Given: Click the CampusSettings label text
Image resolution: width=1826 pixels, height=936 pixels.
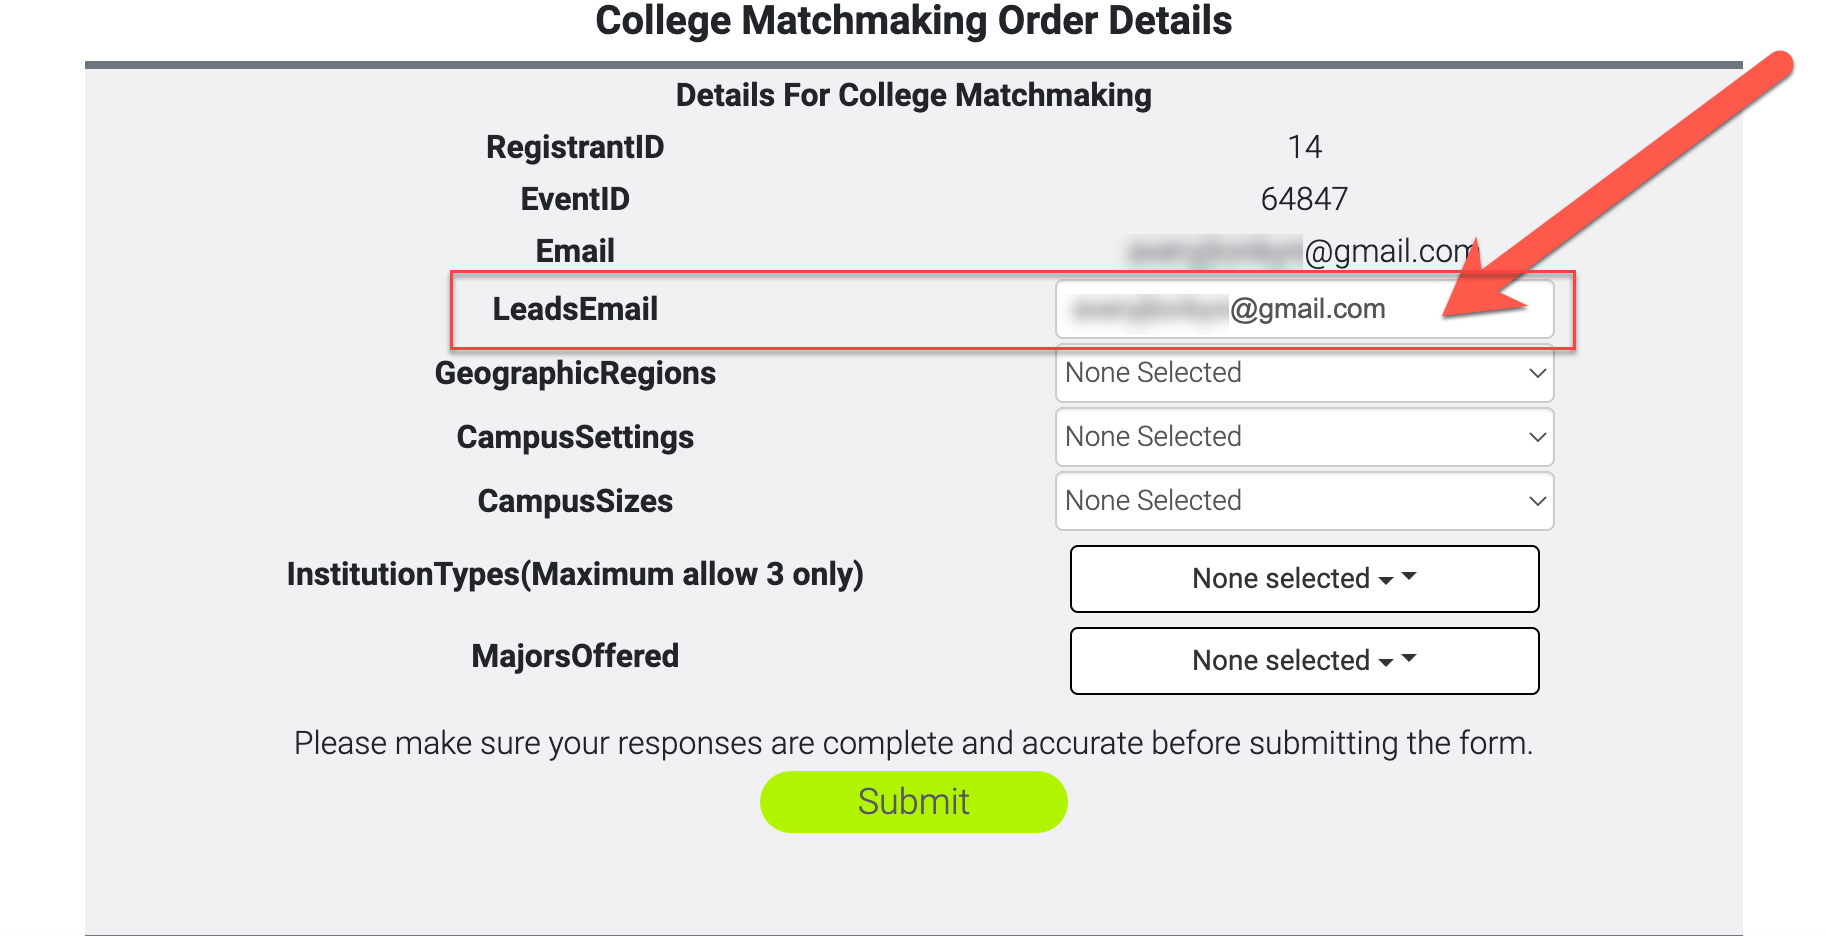Looking at the screenshot, I should (x=575, y=437).
